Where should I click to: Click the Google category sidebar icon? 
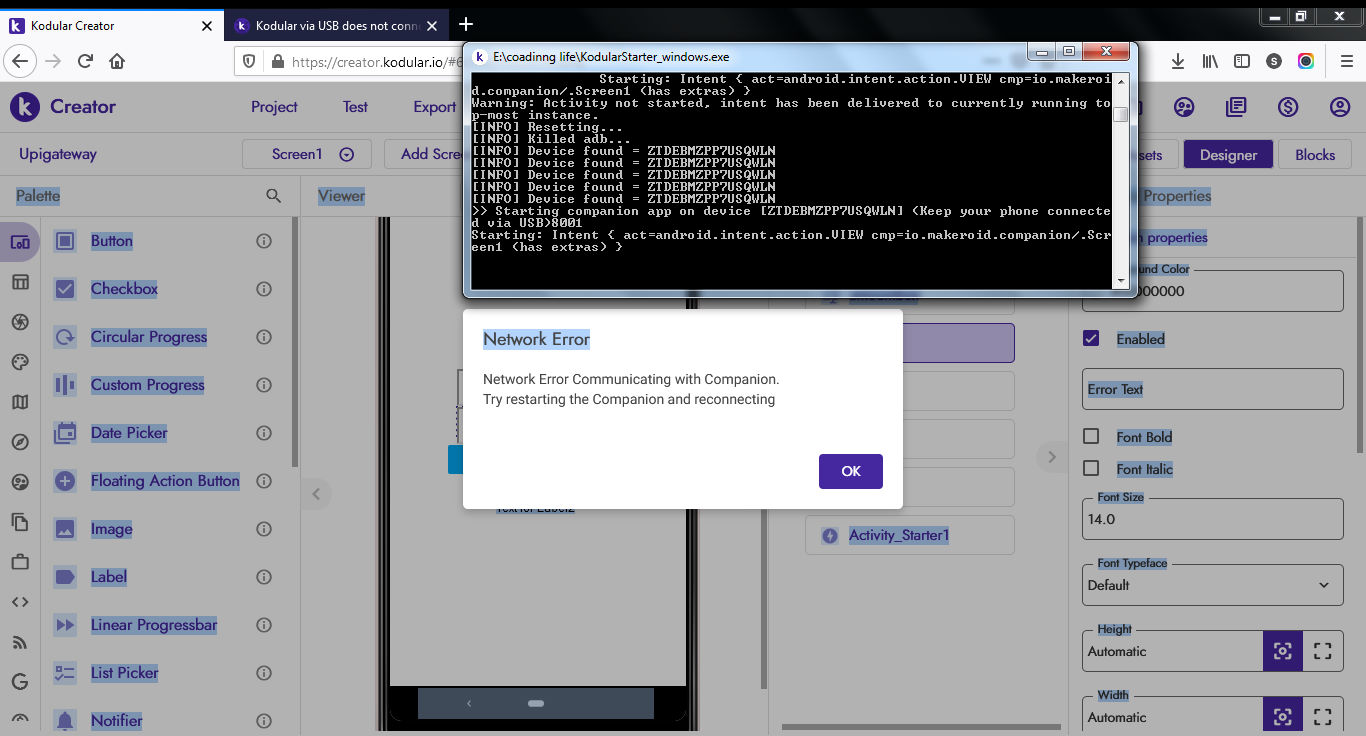(x=20, y=682)
